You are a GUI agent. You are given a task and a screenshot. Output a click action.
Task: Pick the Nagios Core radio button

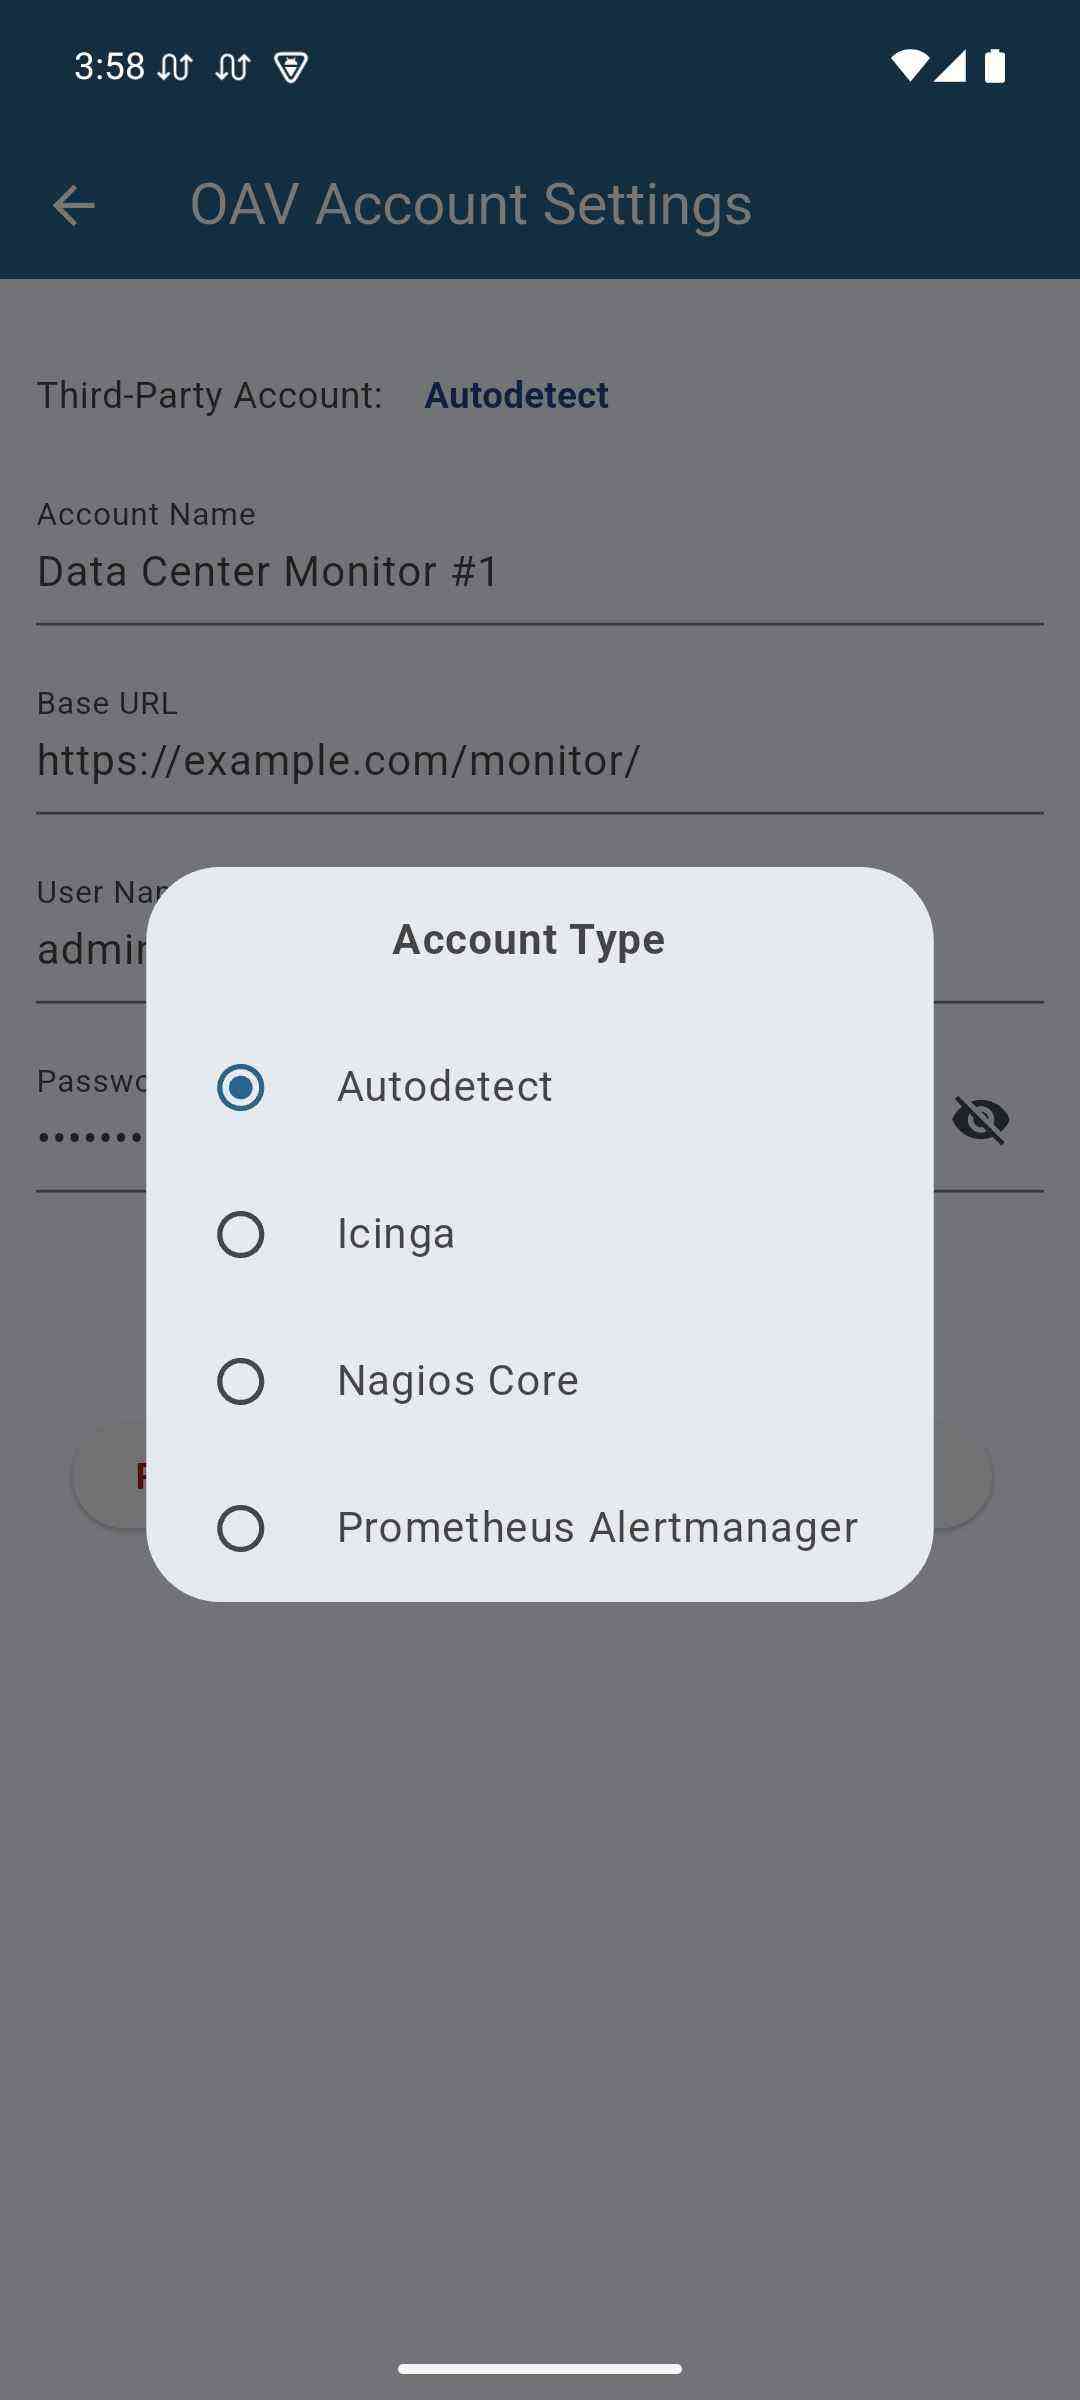(x=241, y=1381)
